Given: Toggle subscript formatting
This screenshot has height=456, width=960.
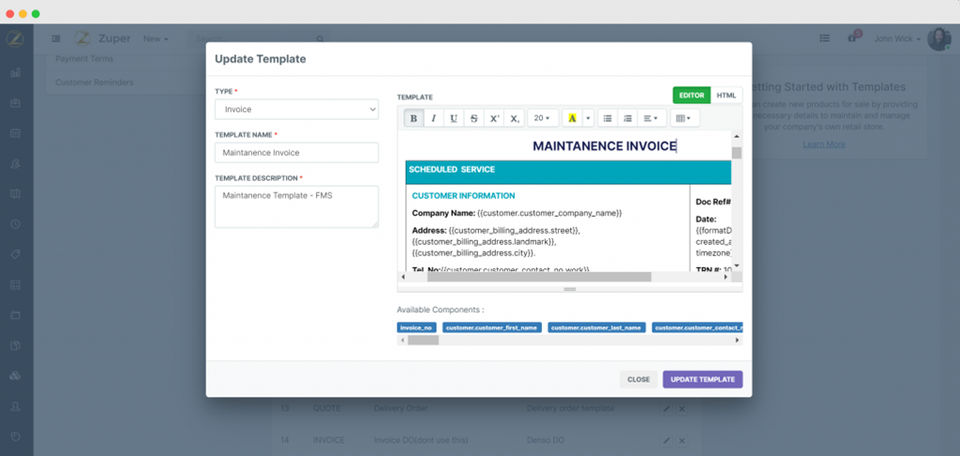Looking at the screenshot, I should 514,118.
